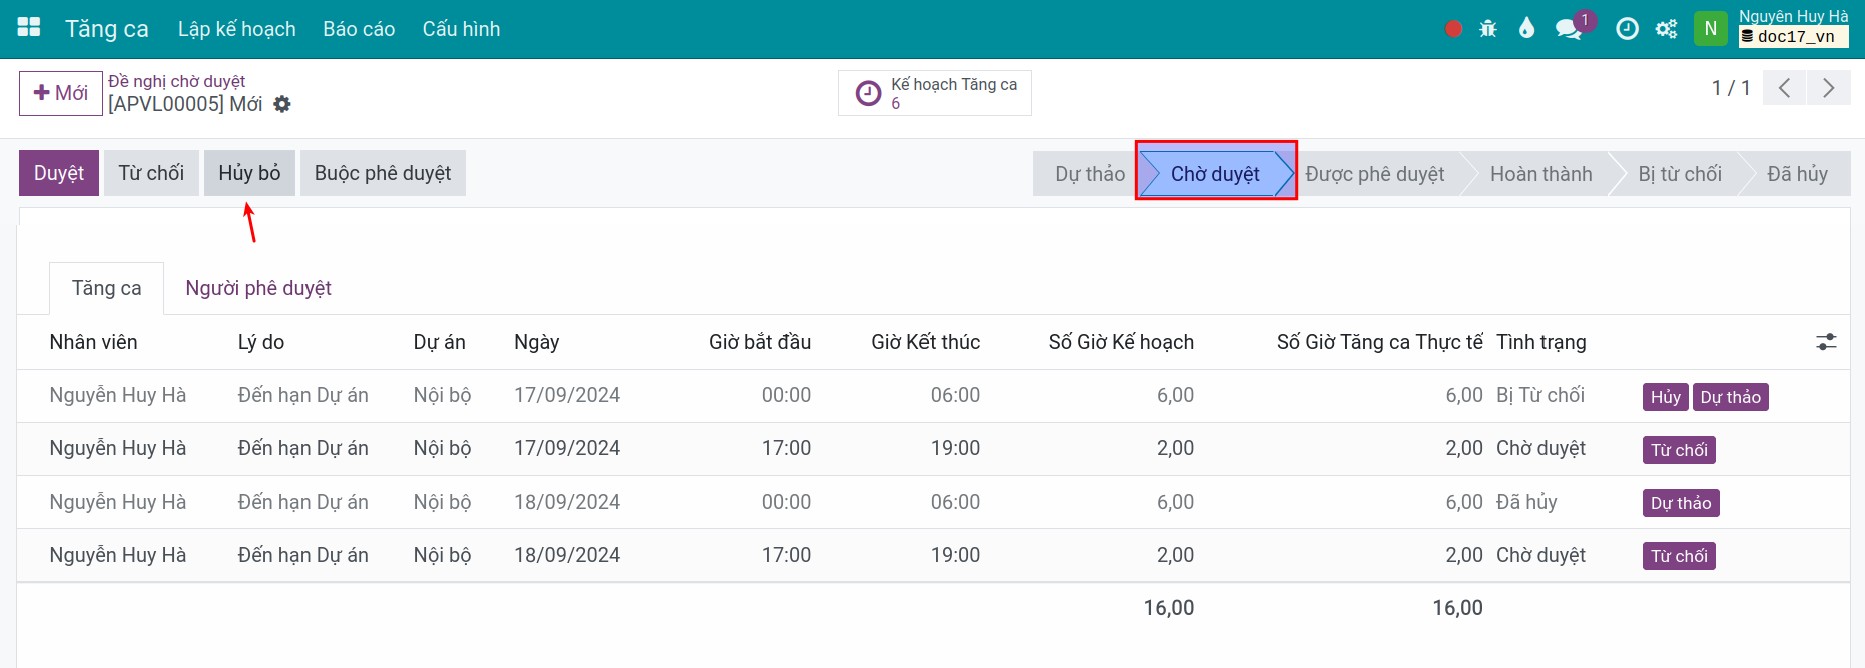Click Từ chối on 17/09/2024 17:00 row
This screenshot has width=1865, height=668.
click(x=1679, y=450)
